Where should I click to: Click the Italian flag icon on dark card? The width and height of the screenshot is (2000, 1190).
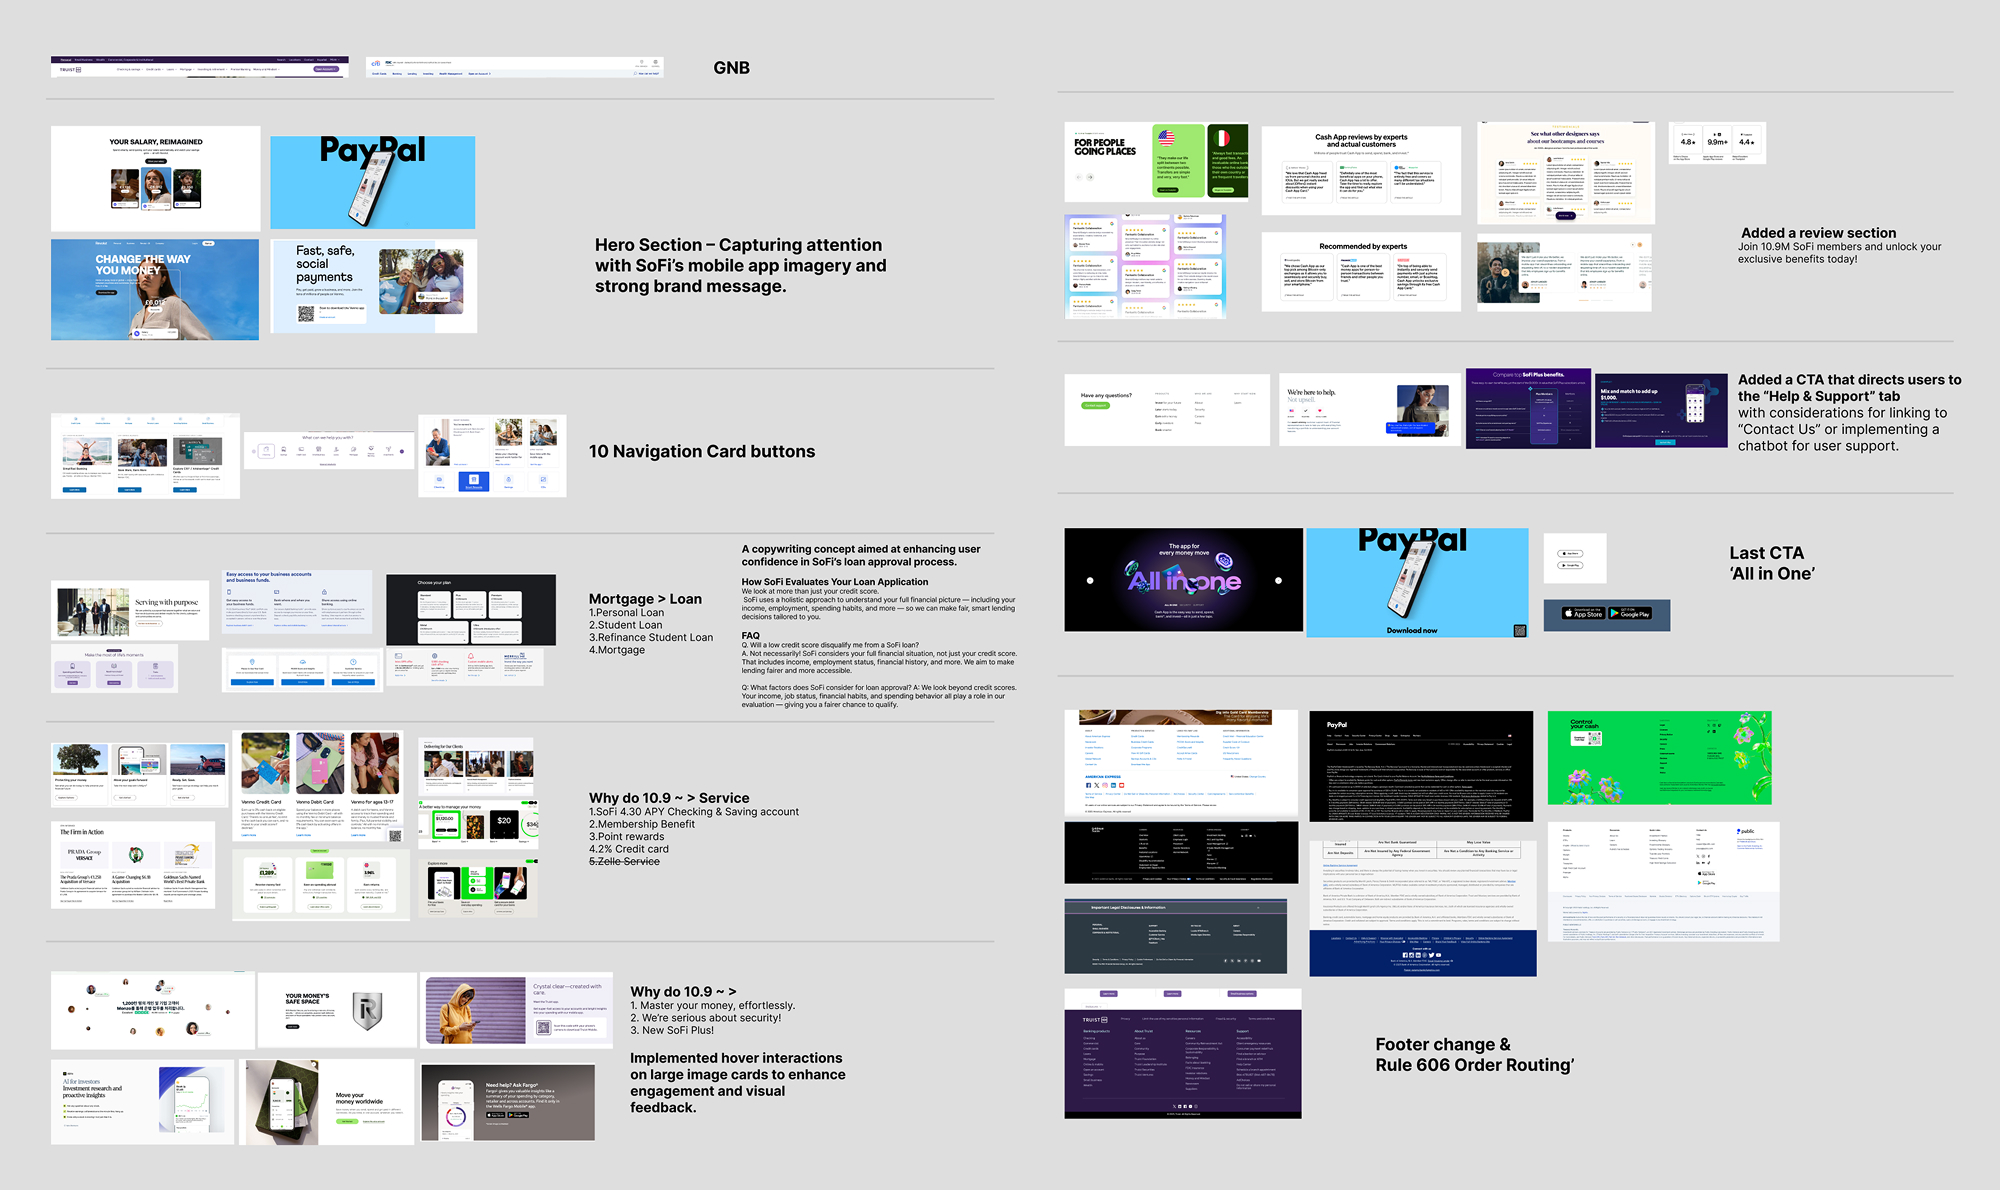click(1220, 138)
